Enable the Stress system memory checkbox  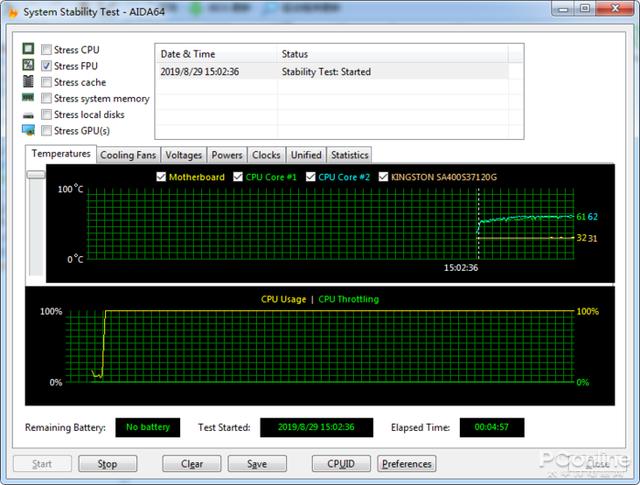46,99
